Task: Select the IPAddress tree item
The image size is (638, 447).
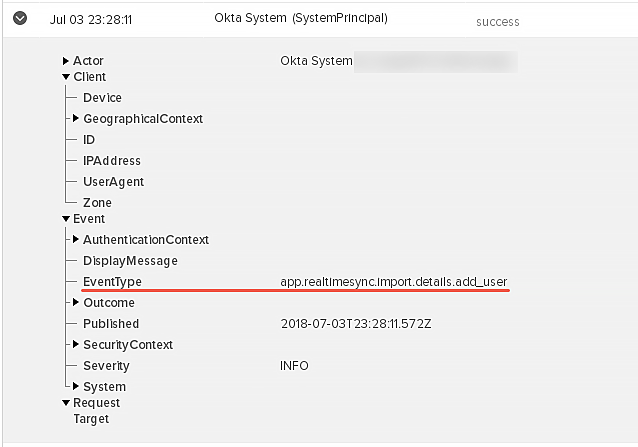Action: pyautogui.click(x=112, y=161)
